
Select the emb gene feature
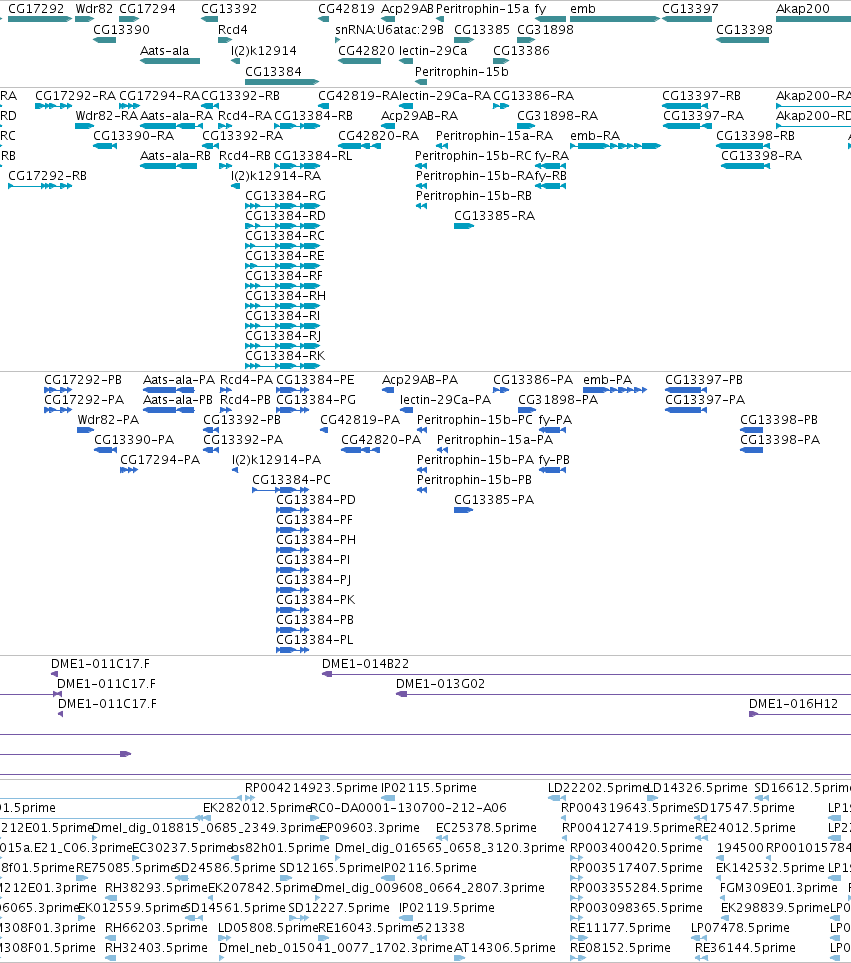[615, 19]
